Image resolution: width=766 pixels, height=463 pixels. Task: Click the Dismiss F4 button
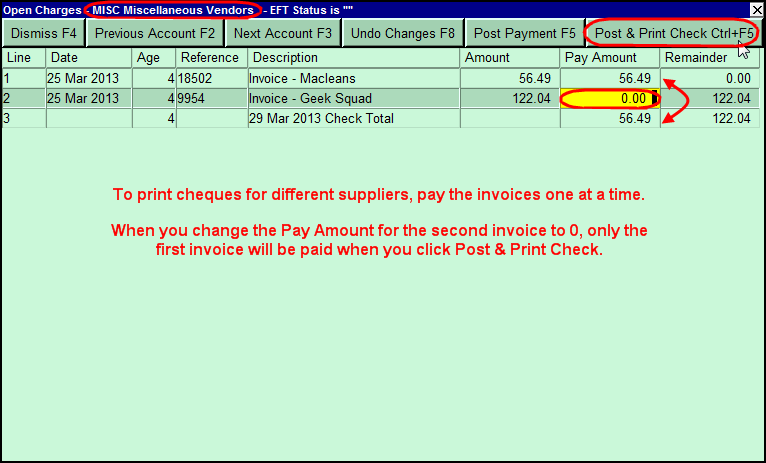click(43, 33)
